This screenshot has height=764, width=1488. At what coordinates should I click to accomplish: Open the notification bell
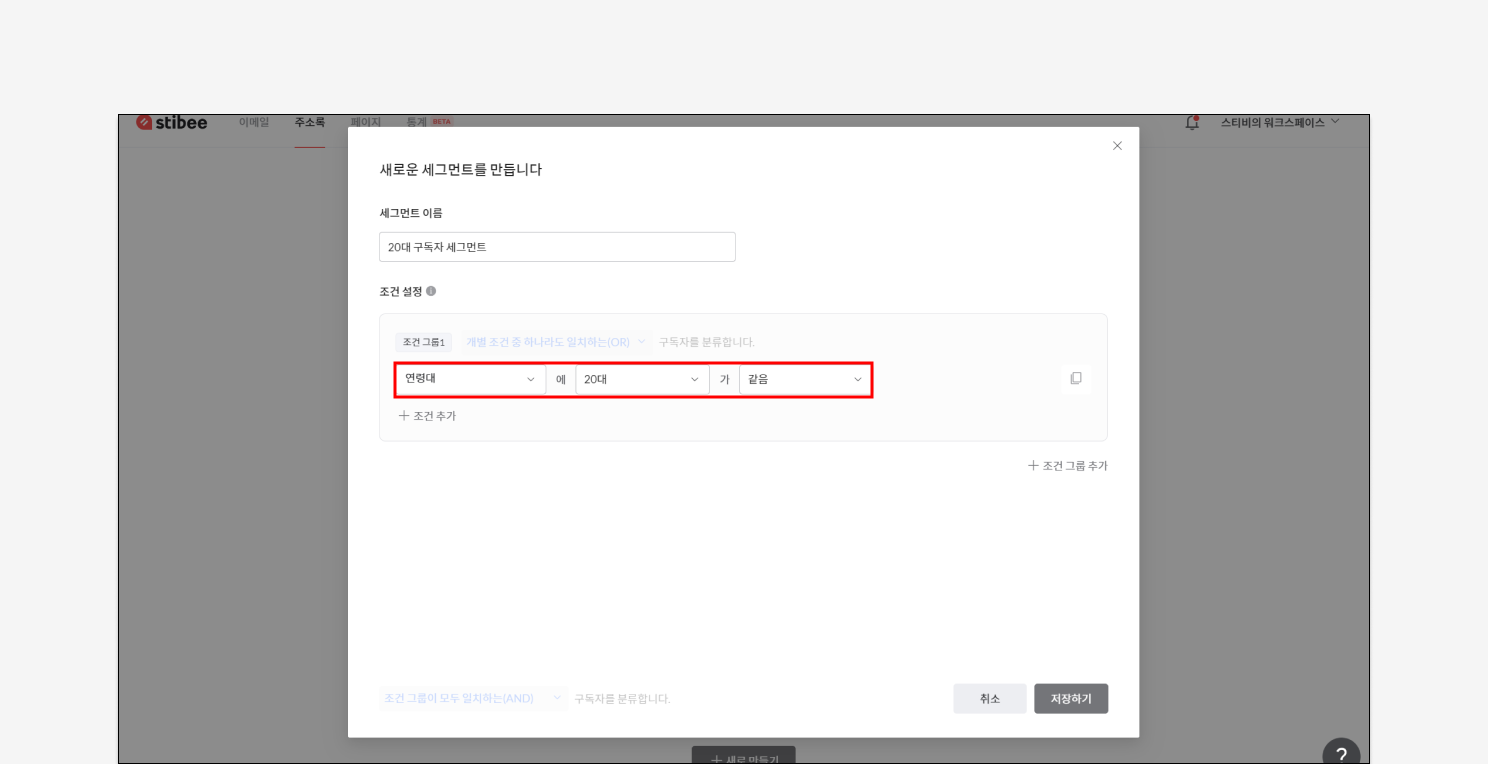(1191, 122)
